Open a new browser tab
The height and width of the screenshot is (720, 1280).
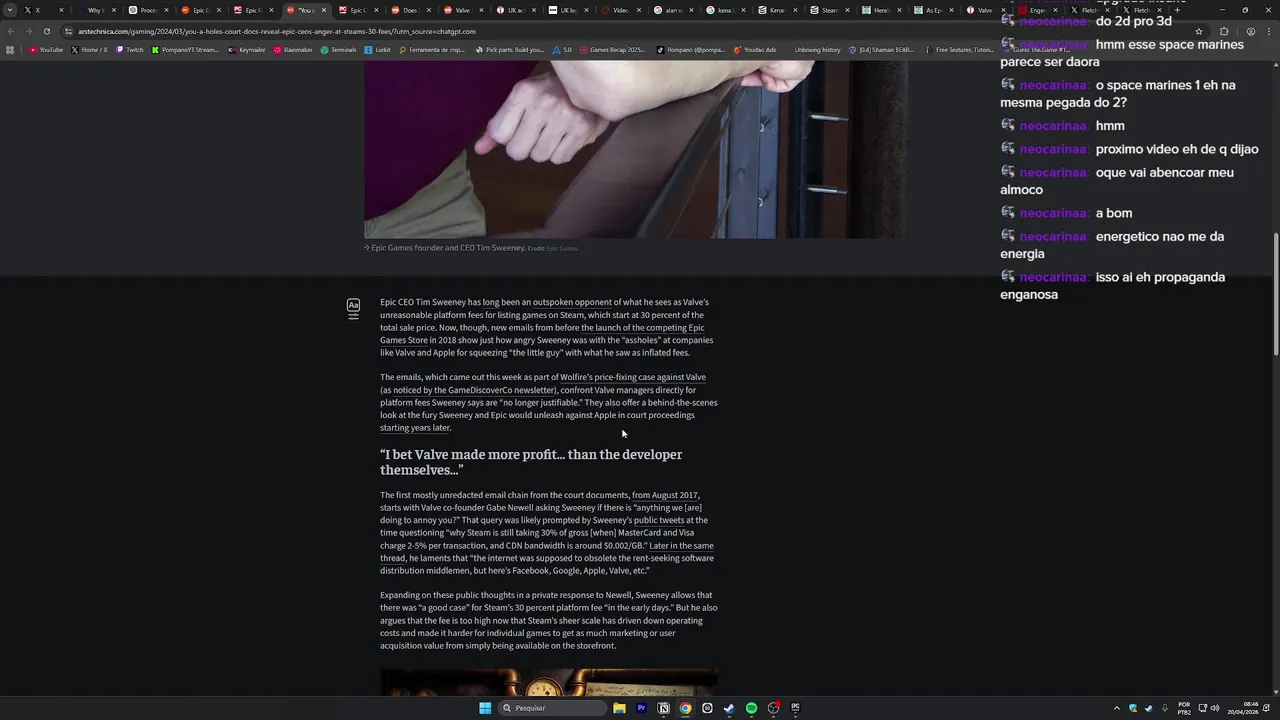coord(1177,10)
